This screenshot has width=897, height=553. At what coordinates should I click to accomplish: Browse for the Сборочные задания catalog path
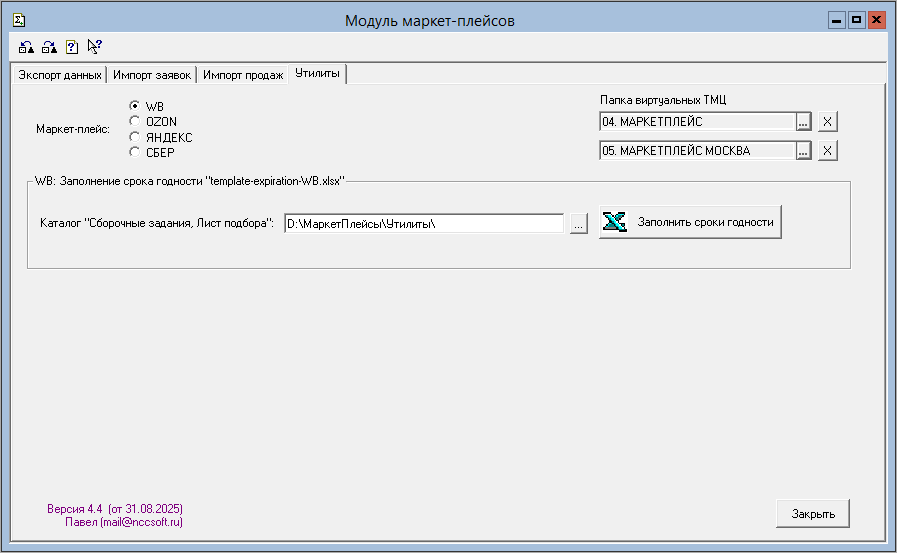click(578, 224)
